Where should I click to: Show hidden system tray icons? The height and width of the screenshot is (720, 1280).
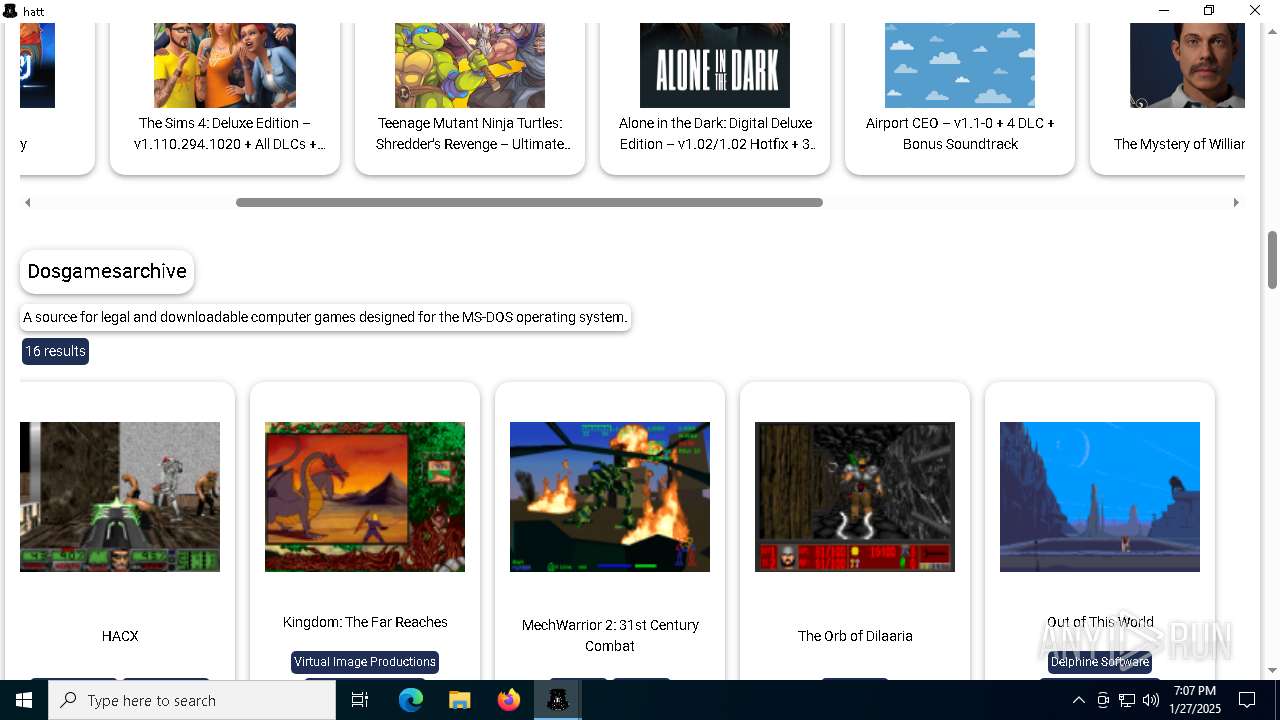click(x=1078, y=700)
